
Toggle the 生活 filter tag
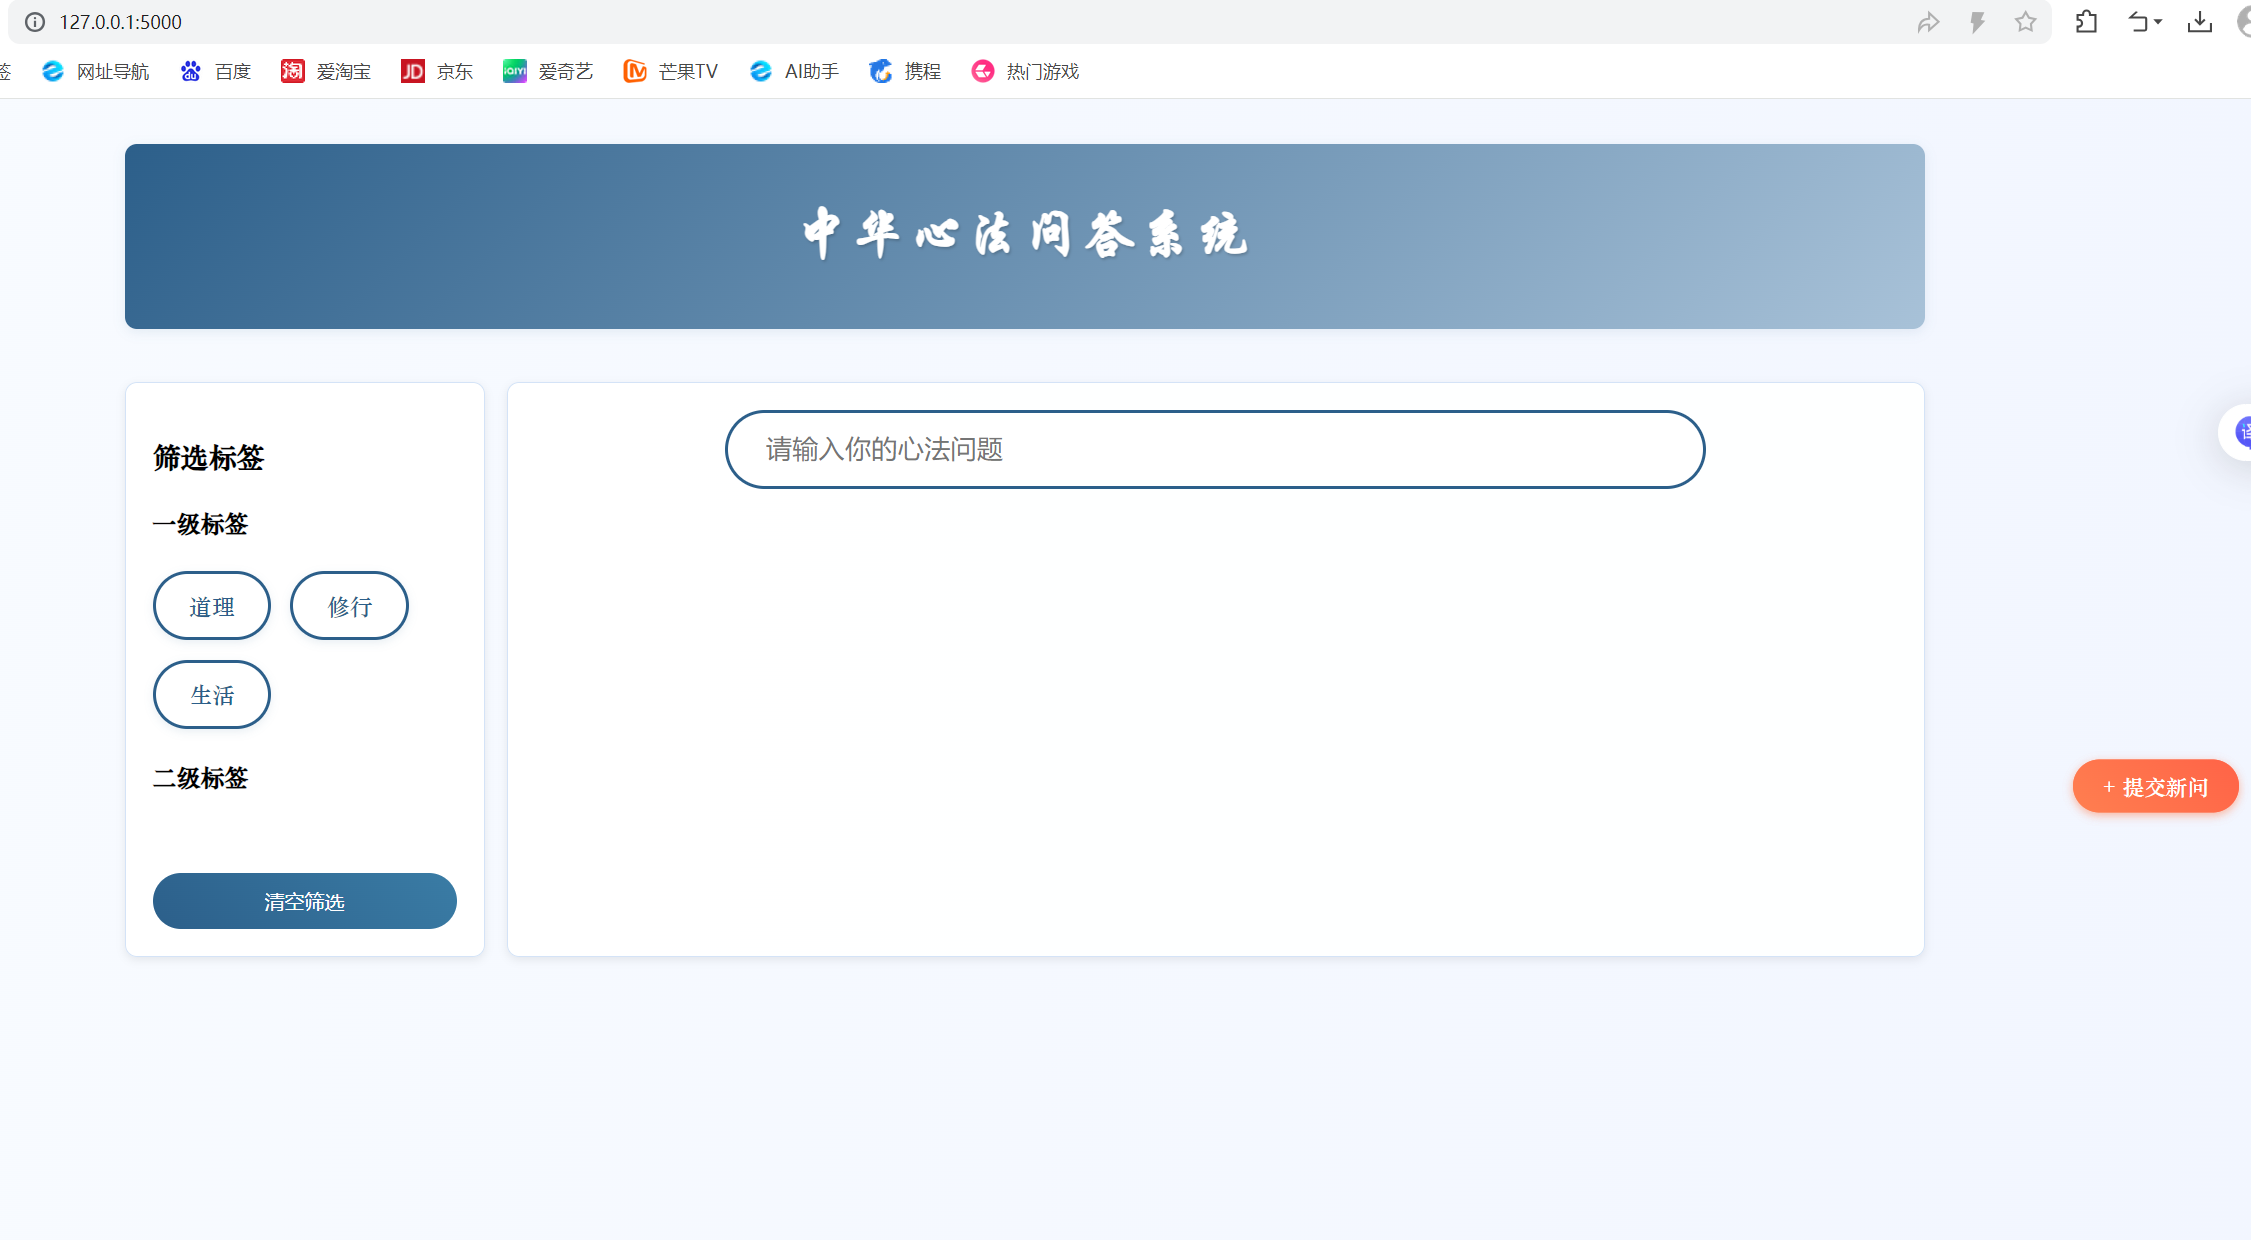click(x=212, y=695)
